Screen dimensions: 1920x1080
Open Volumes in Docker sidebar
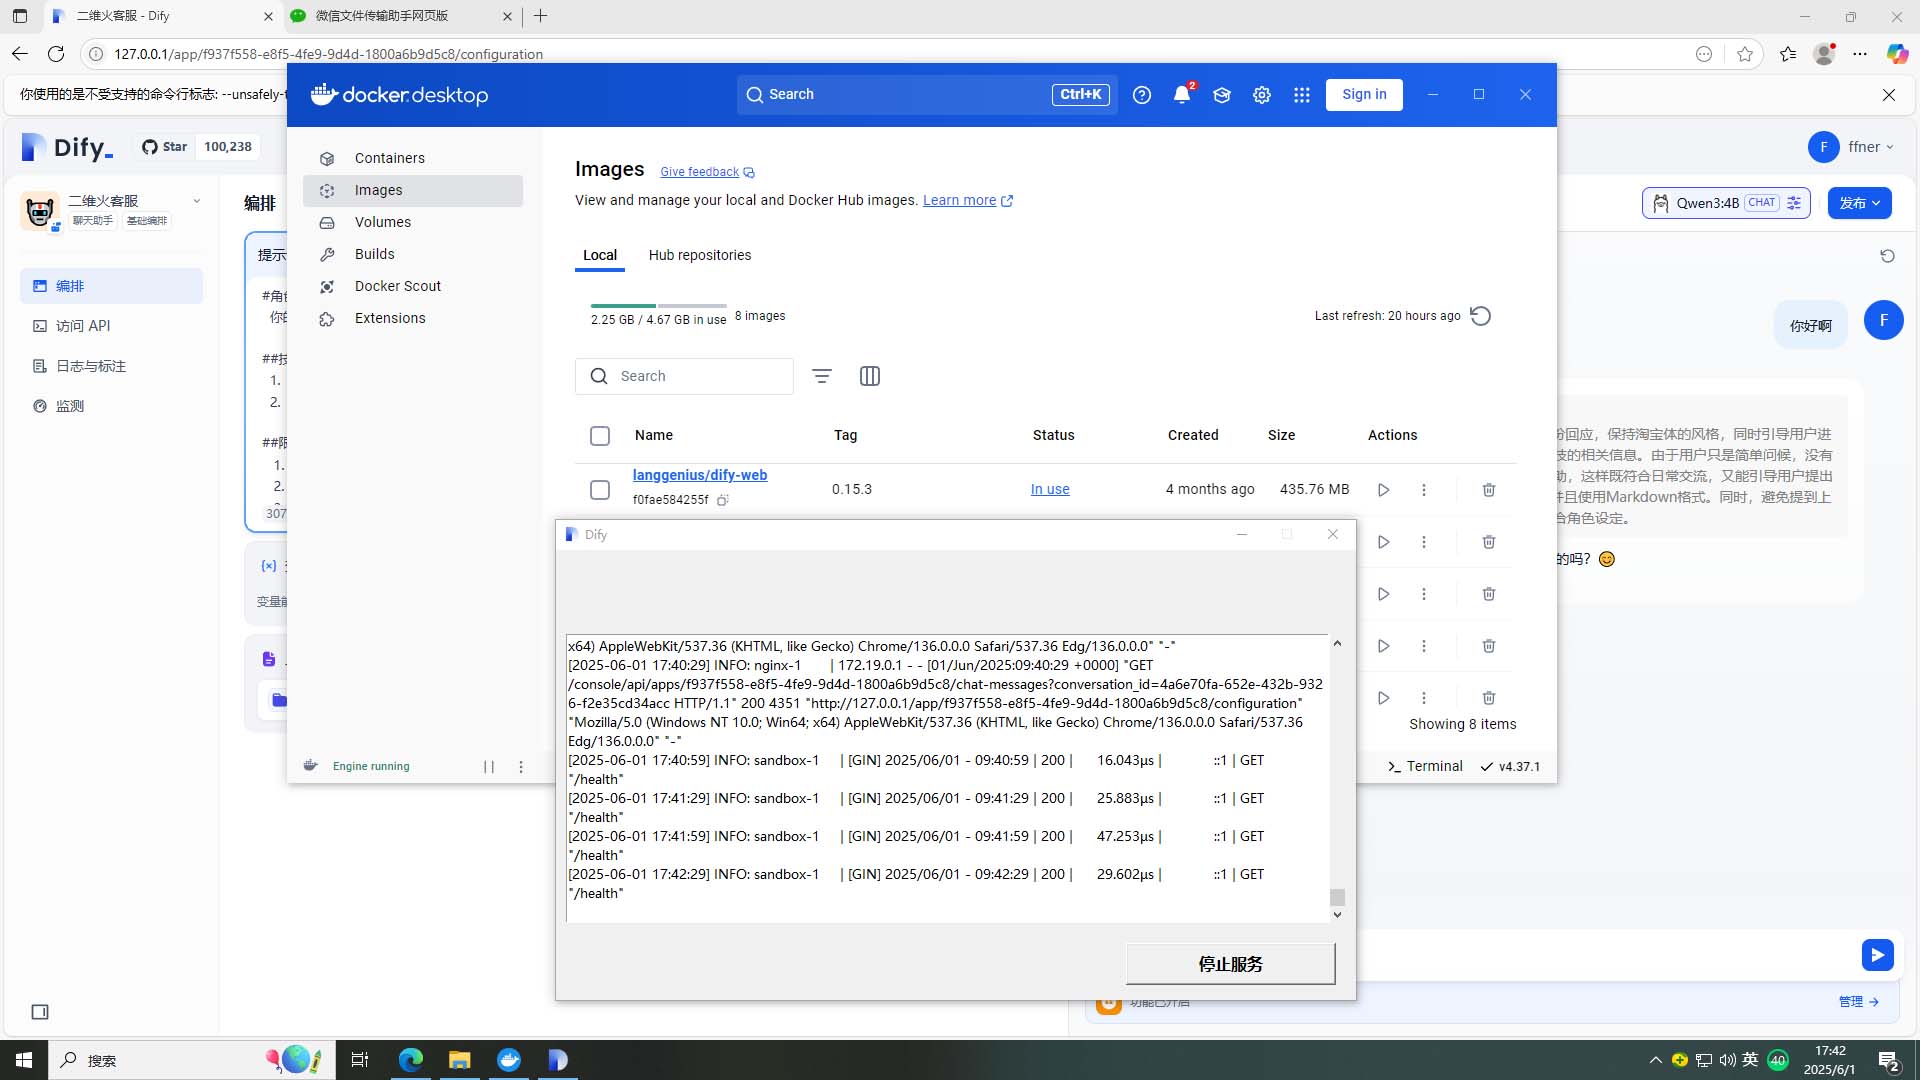tap(382, 222)
